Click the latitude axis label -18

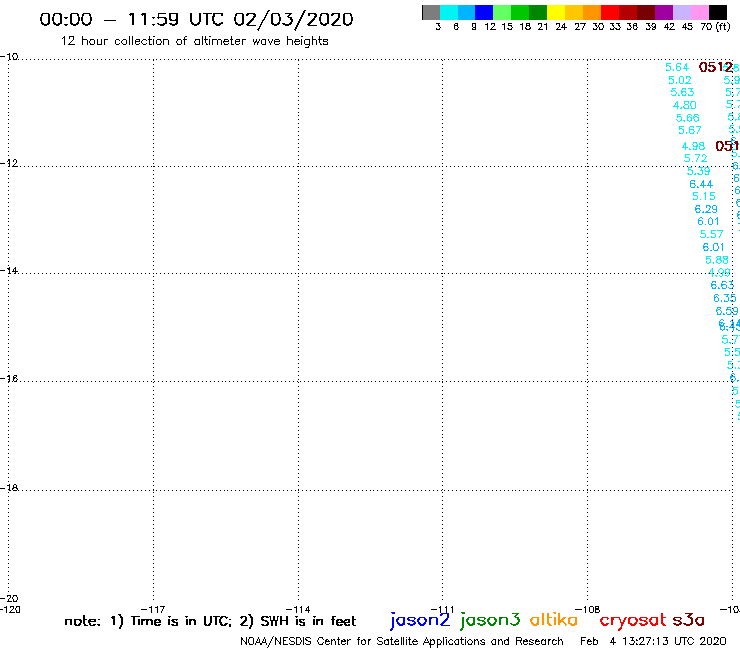(x=9, y=488)
